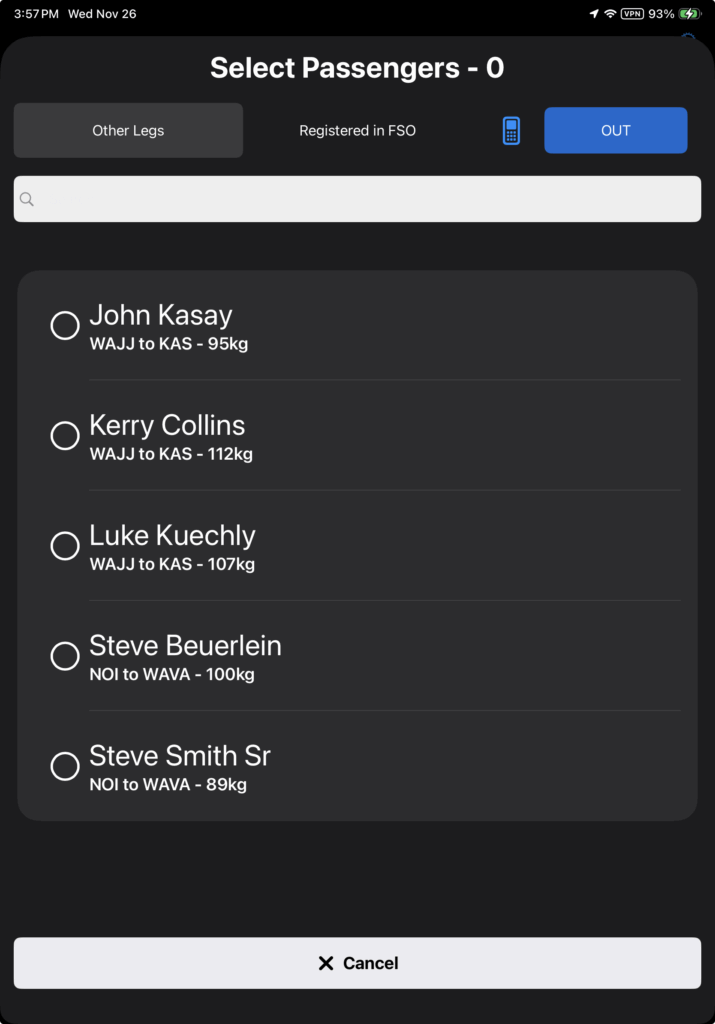Toggle Steve Beuerlein passenger selection

coord(65,655)
